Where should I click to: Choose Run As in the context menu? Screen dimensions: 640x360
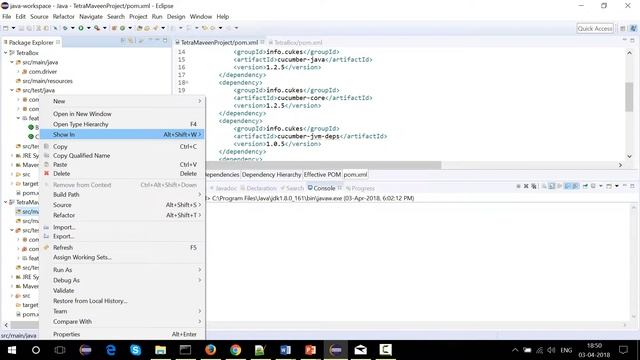122,270
